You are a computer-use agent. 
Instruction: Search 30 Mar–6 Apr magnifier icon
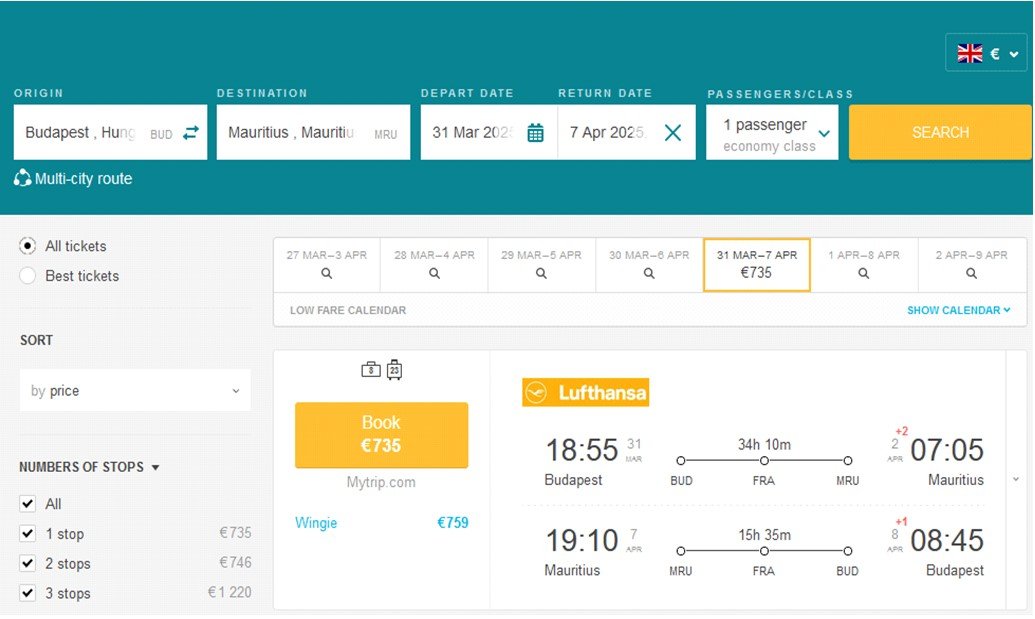(649, 273)
